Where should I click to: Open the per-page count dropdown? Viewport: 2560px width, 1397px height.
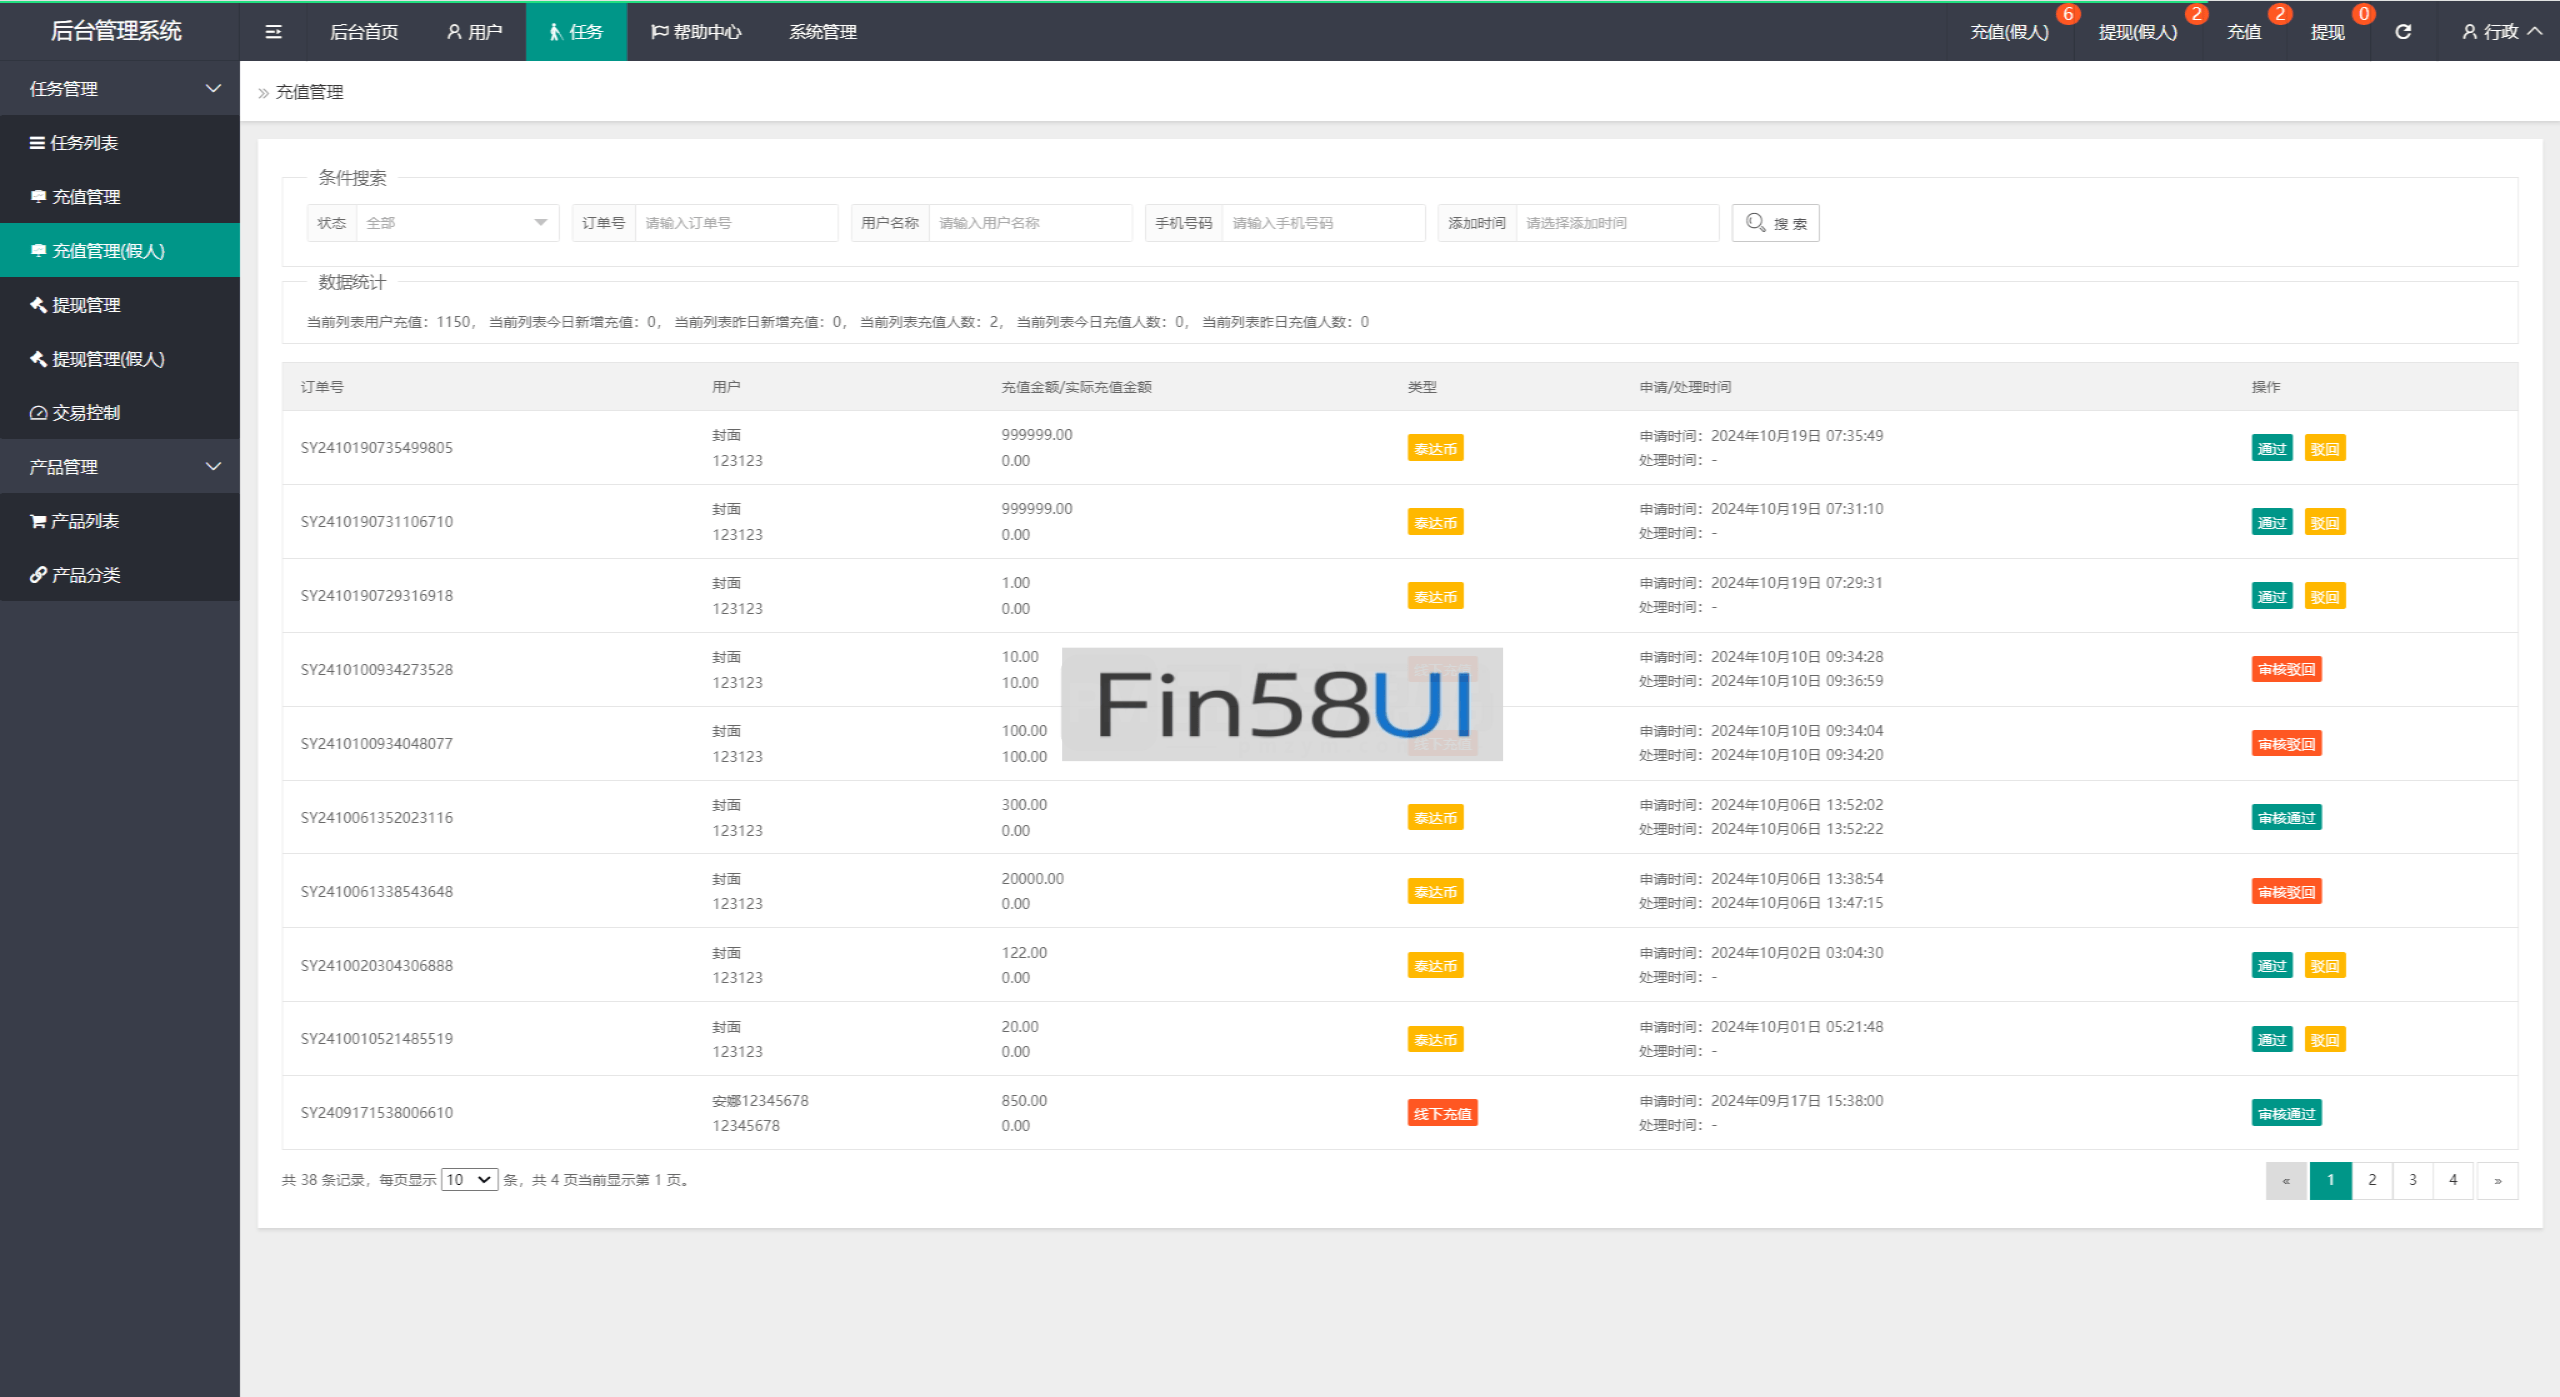[469, 1180]
